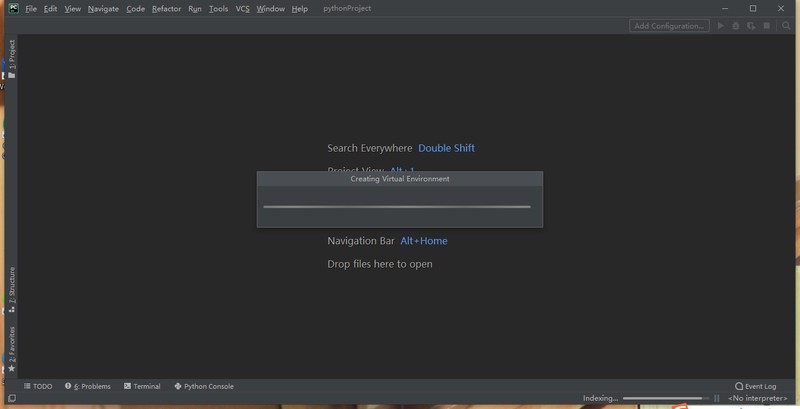Toggle the Favorites side panel
This screenshot has width=800, height=409.
point(12,349)
